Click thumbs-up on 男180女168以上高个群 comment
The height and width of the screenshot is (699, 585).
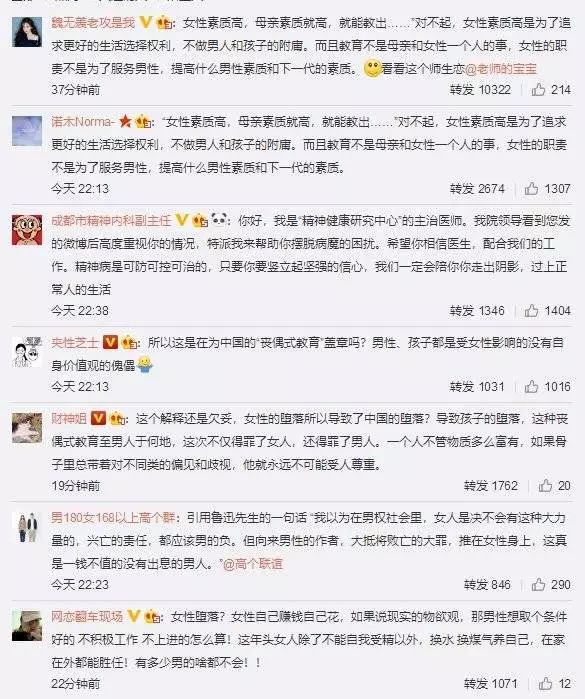pyautogui.click(x=538, y=584)
